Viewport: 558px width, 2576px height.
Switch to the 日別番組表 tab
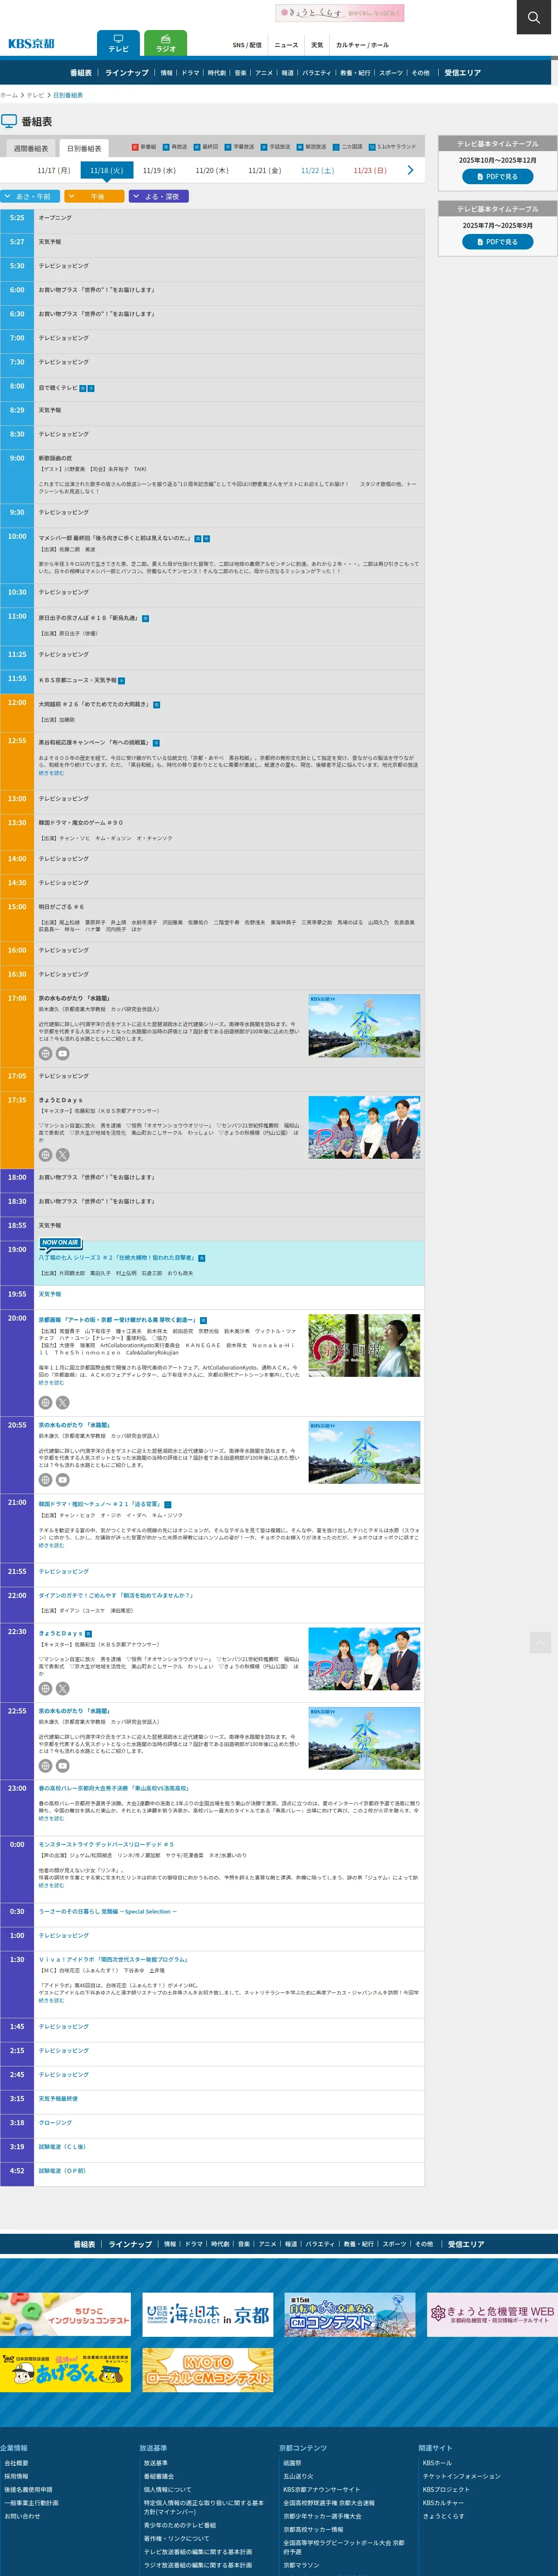click(x=84, y=148)
